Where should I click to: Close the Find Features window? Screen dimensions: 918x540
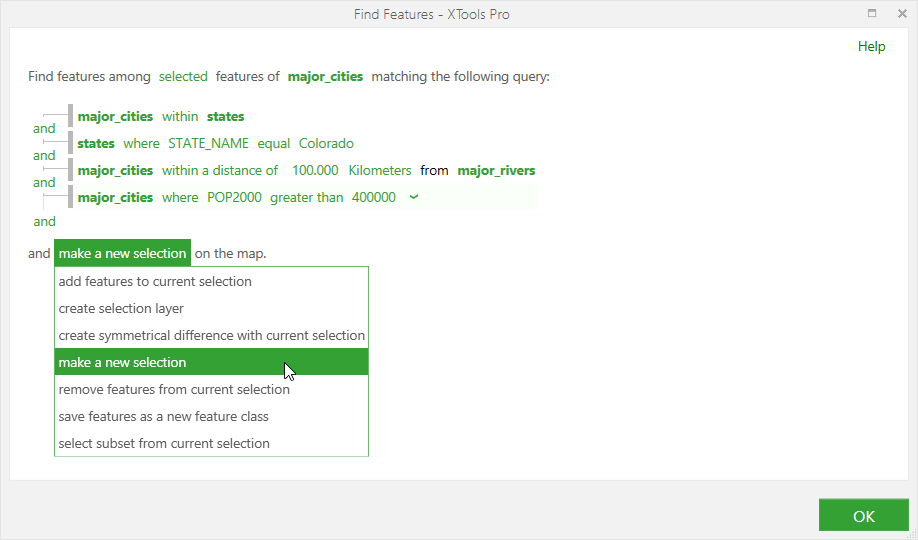click(902, 13)
